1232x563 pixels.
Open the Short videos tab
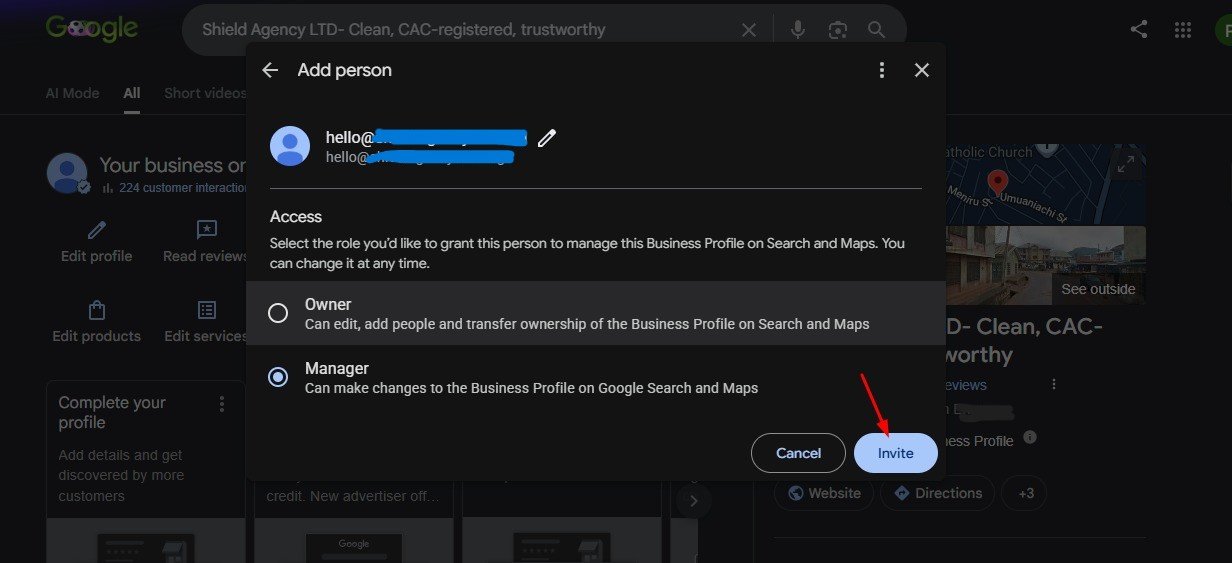point(205,93)
